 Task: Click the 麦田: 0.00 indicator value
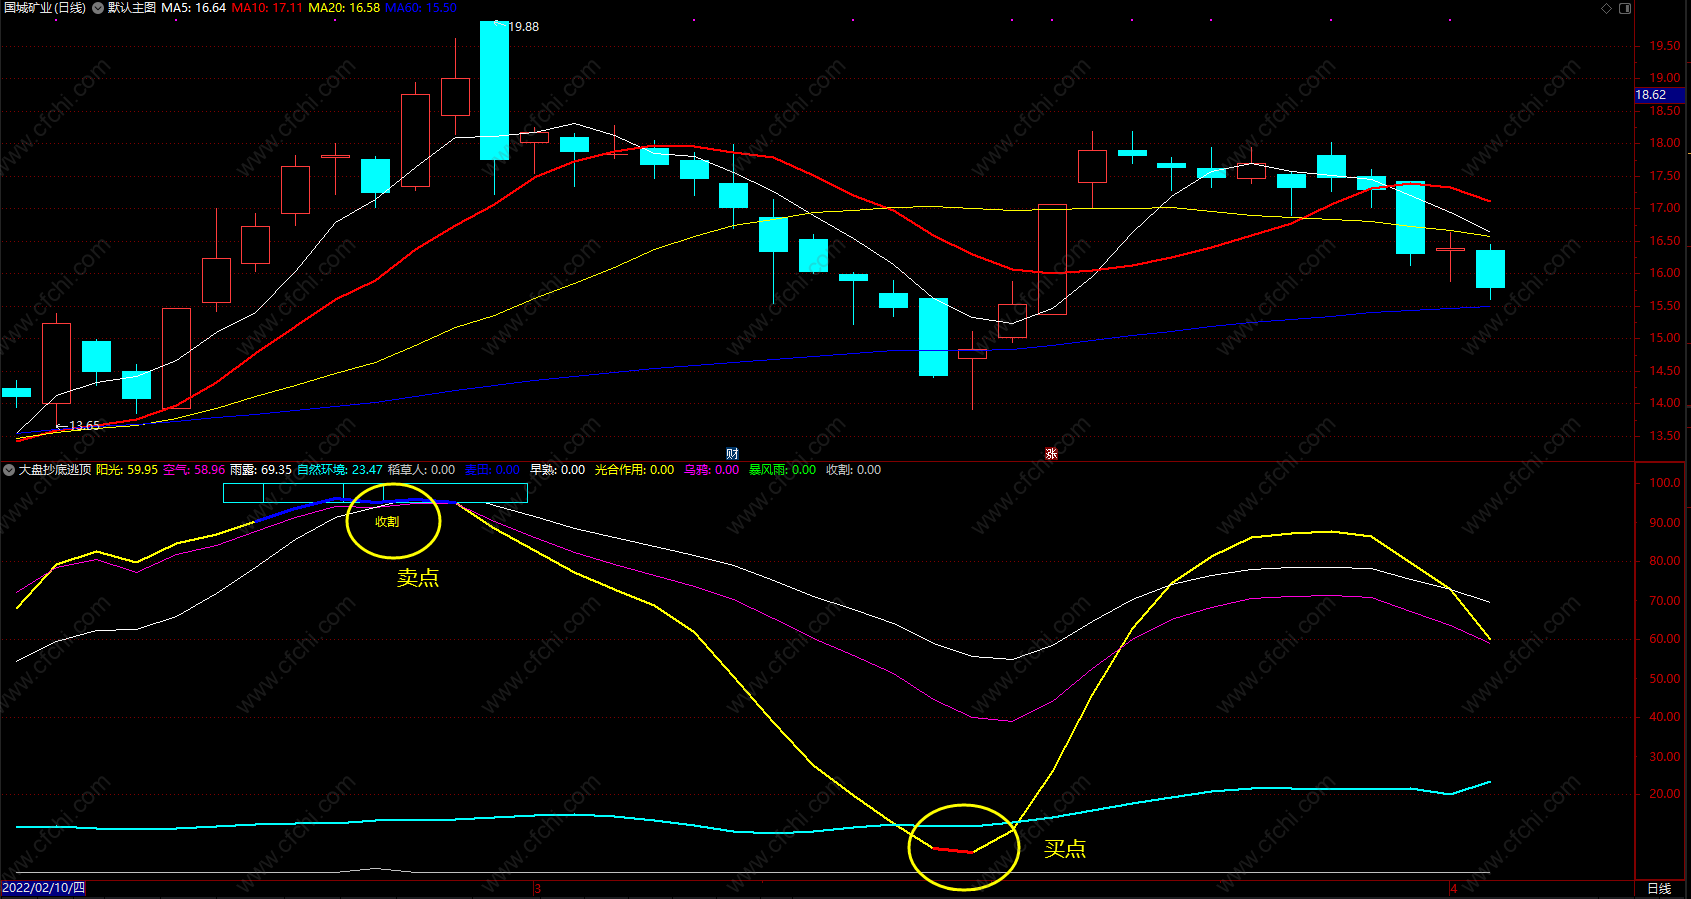pos(492,470)
